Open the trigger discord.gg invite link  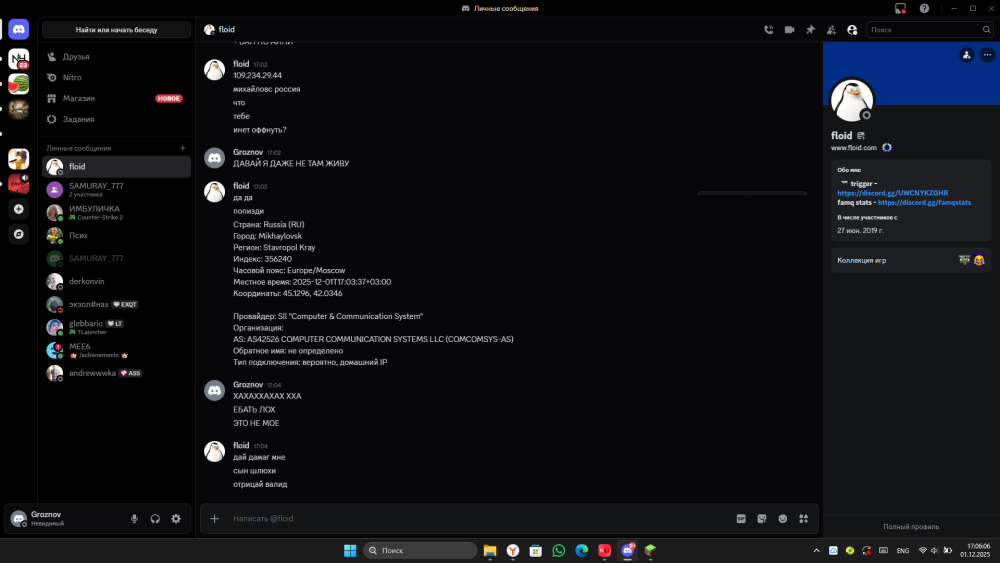892,193
